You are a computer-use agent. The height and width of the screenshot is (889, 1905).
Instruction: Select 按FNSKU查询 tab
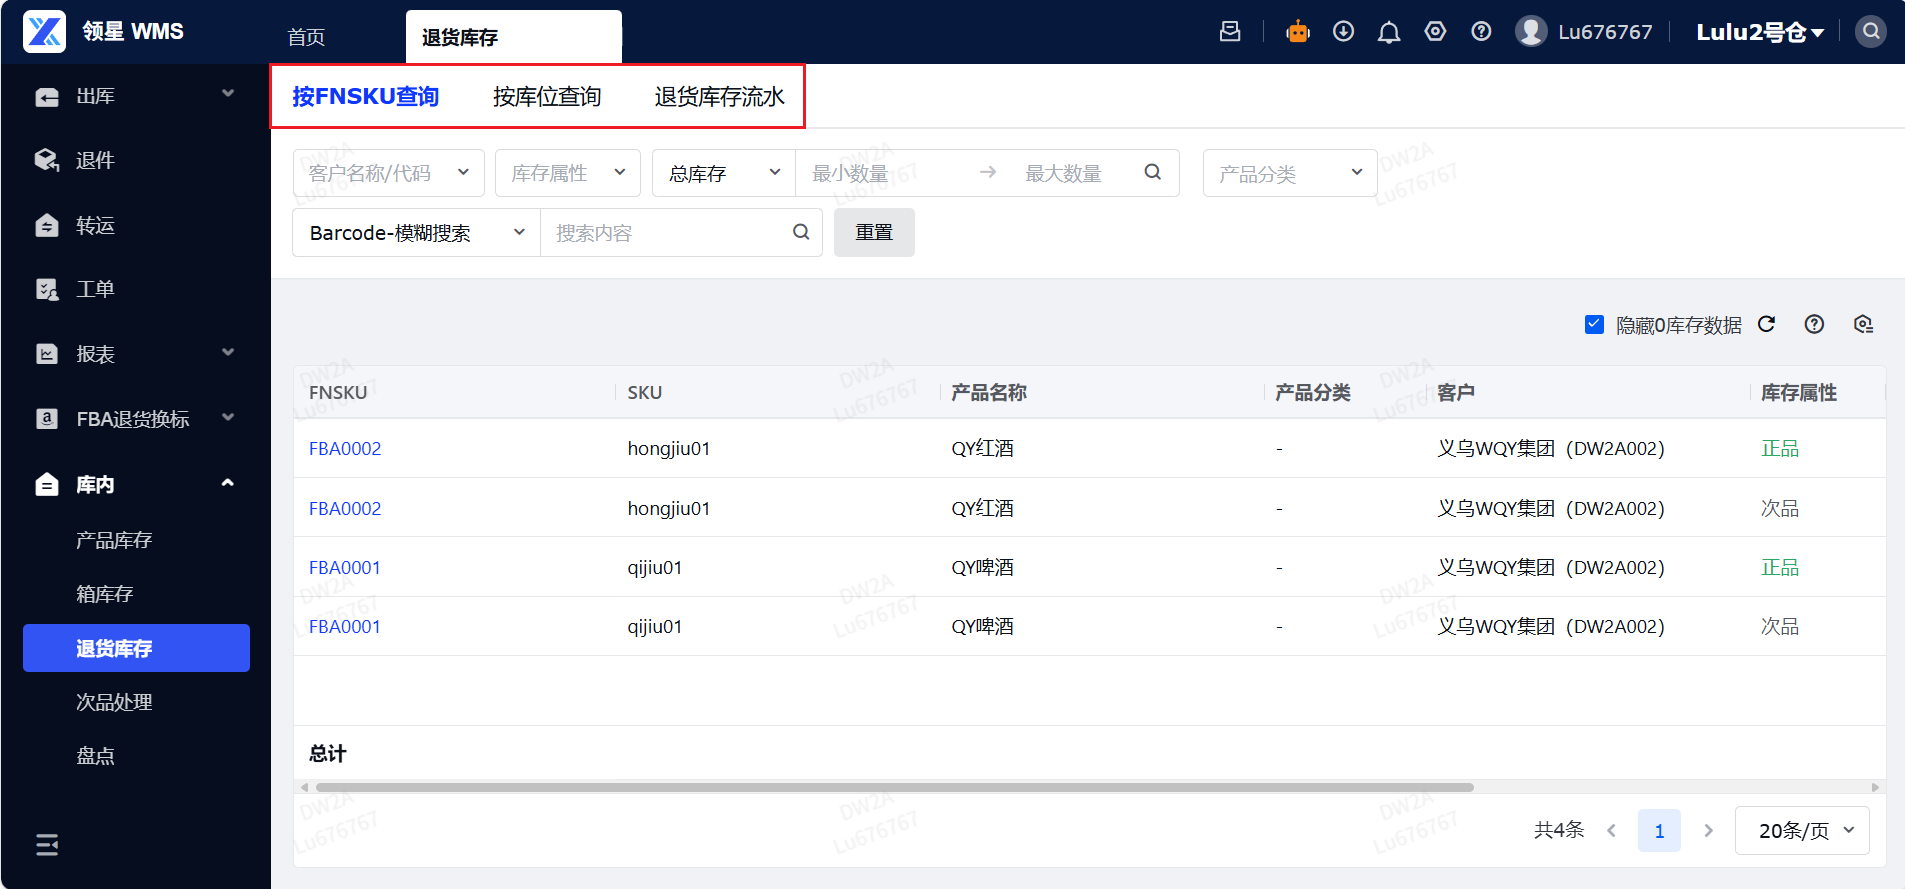click(365, 96)
